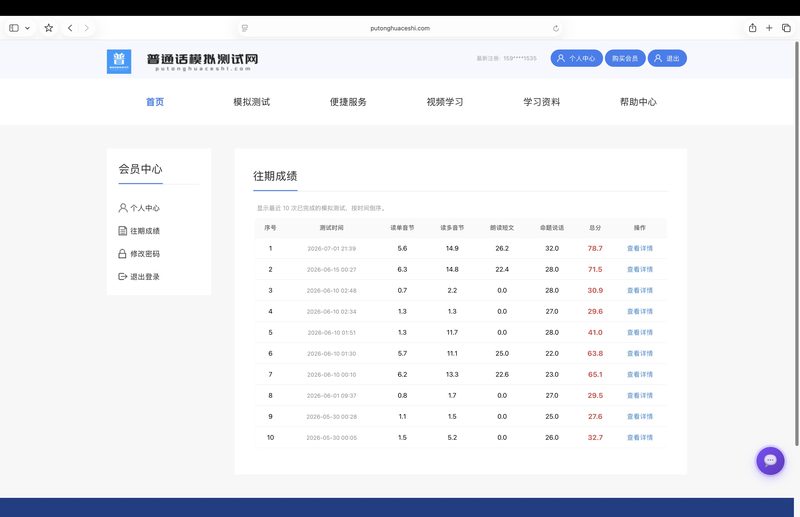Click the blue 普 site logo

tap(119, 61)
